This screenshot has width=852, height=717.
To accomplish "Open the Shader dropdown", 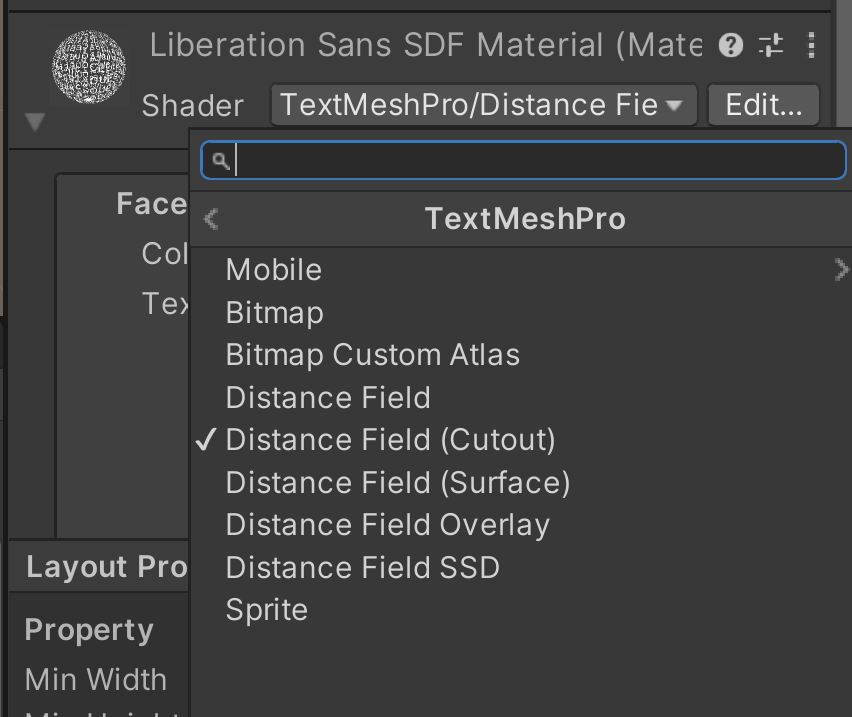I will tap(484, 104).
